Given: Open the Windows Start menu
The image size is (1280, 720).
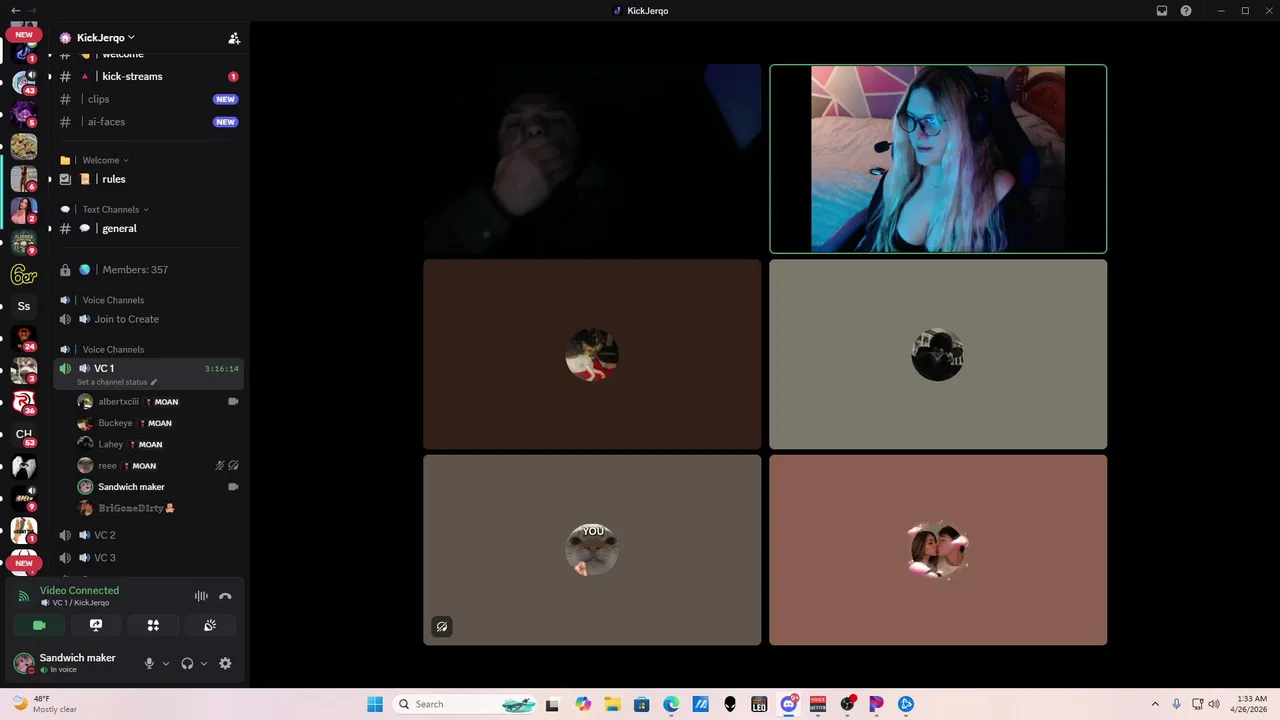Looking at the screenshot, I should click(x=375, y=704).
